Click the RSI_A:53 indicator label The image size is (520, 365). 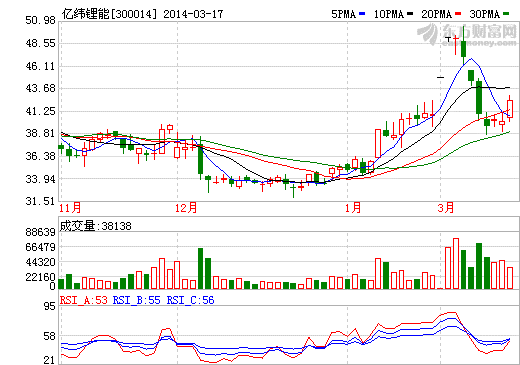(x=84, y=300)
